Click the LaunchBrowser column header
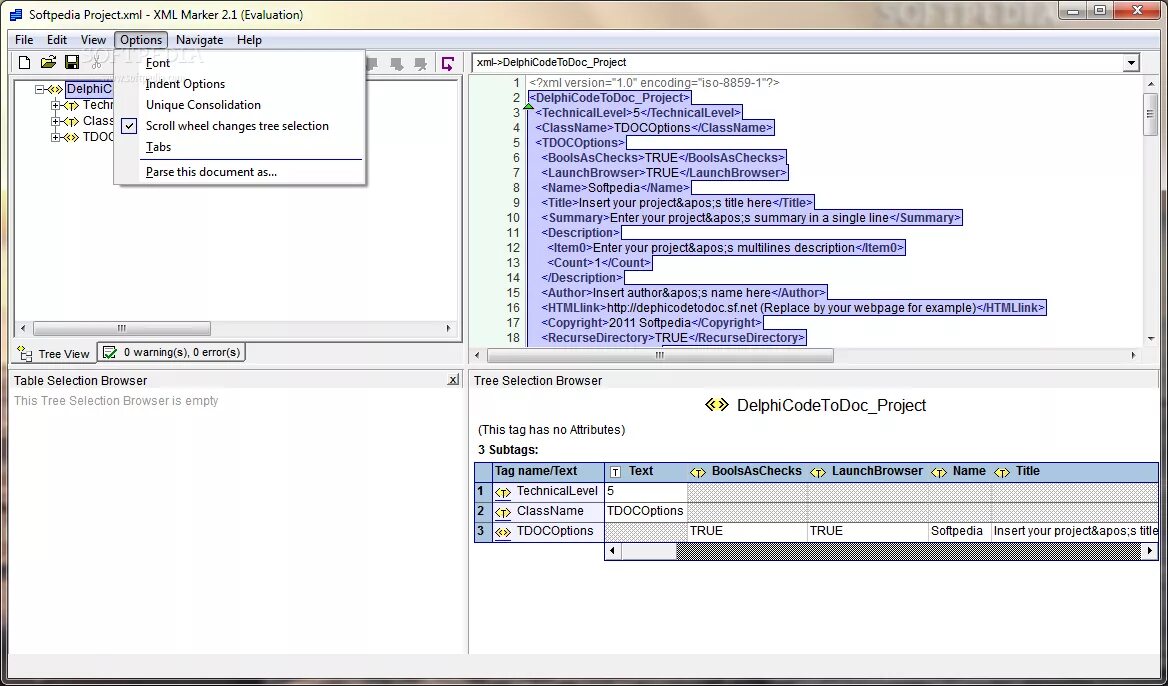The width and height of the screenshot is (1168, 686). point(868,471)
